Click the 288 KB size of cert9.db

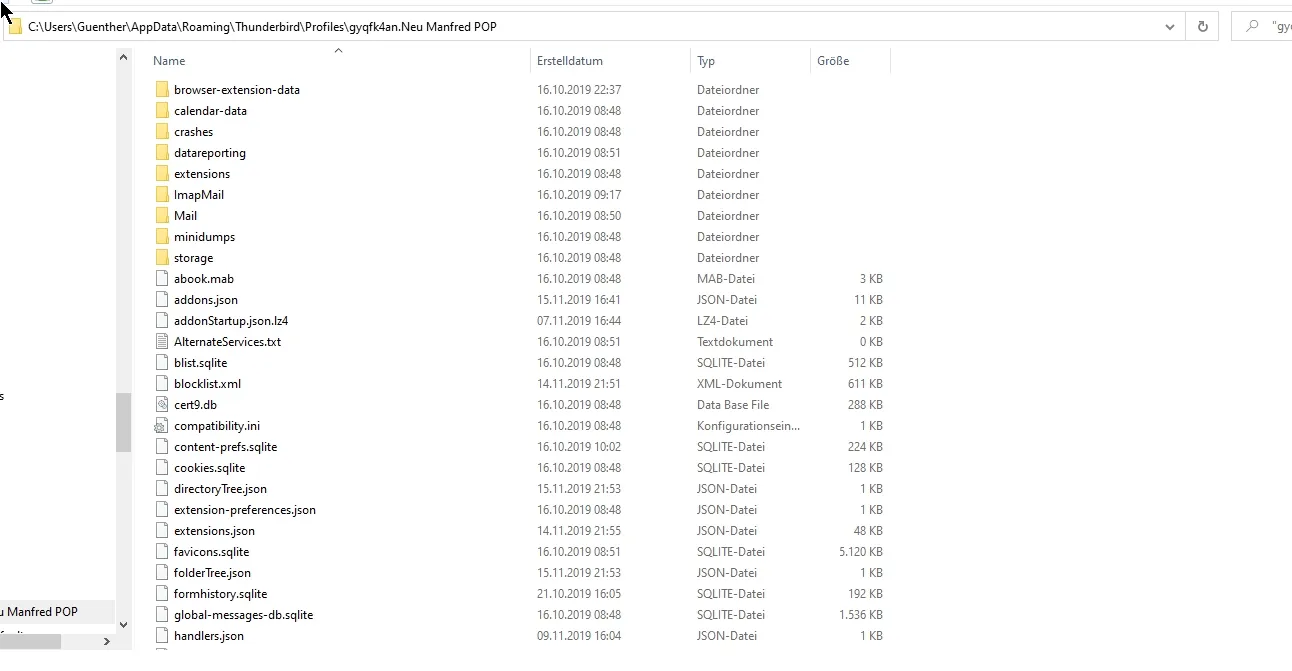865,405
